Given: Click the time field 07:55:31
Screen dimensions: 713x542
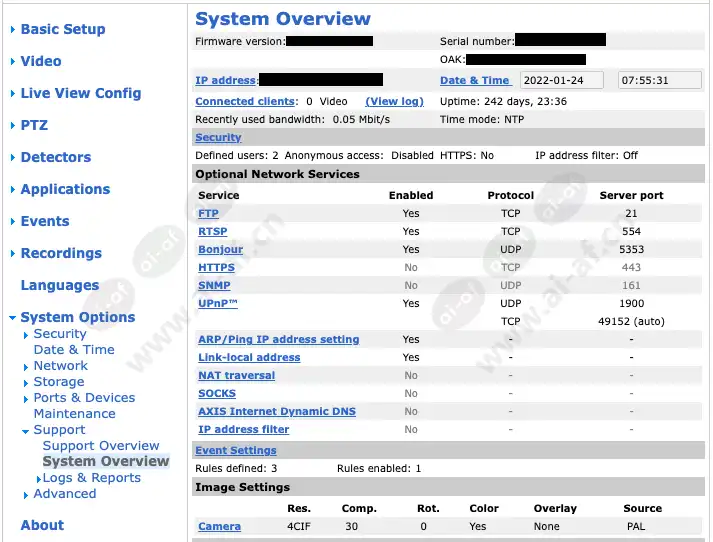Looking at the screenshot, I should click(x=659, y=80).
